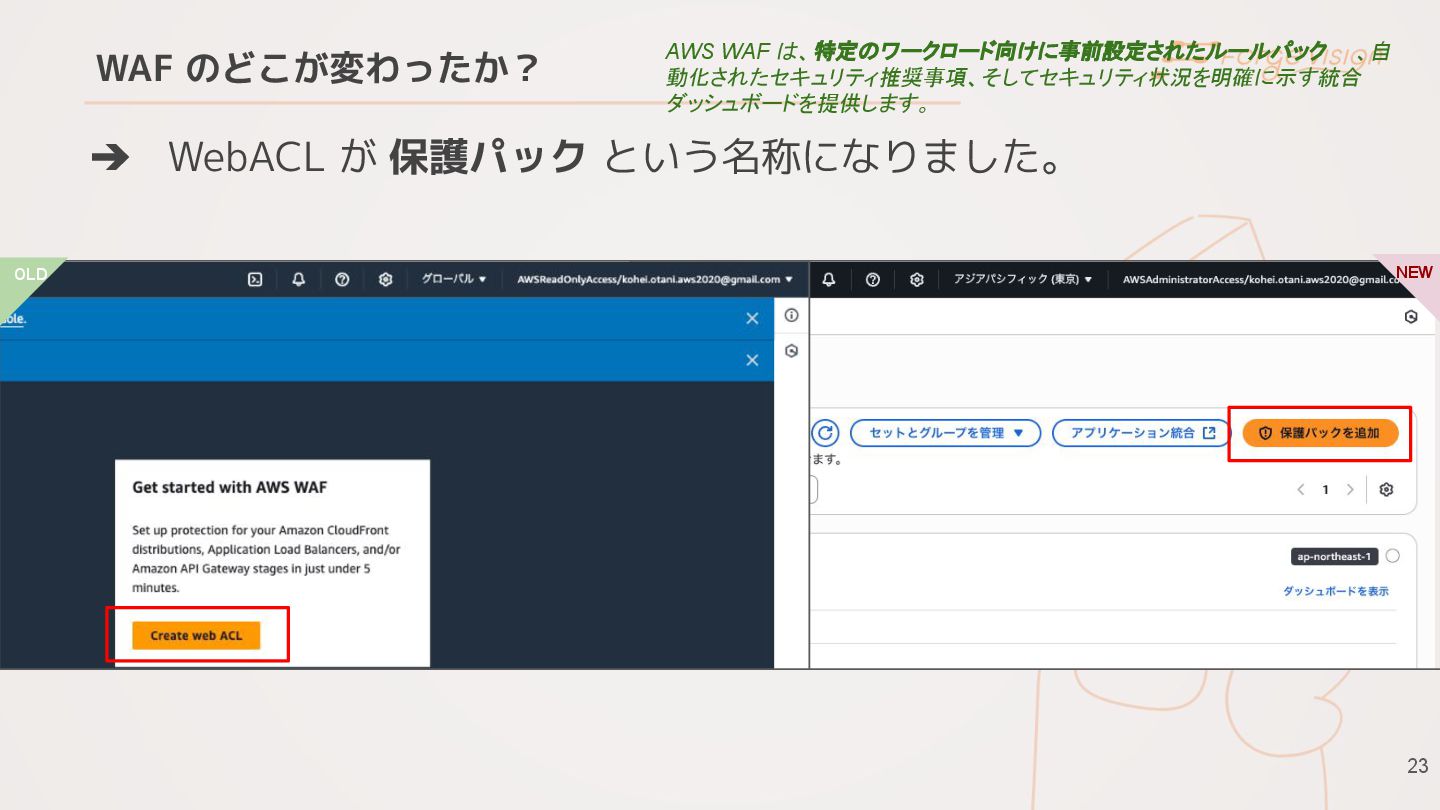The height and width of the screenshot is (810, 1440).
Task: Click アプリケーション統合 external link button
Action: [1141, 433]
